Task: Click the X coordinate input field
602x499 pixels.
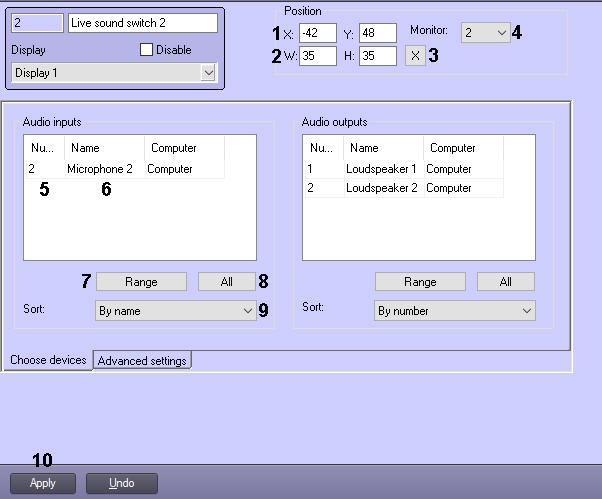Action: tap(318, 33)
